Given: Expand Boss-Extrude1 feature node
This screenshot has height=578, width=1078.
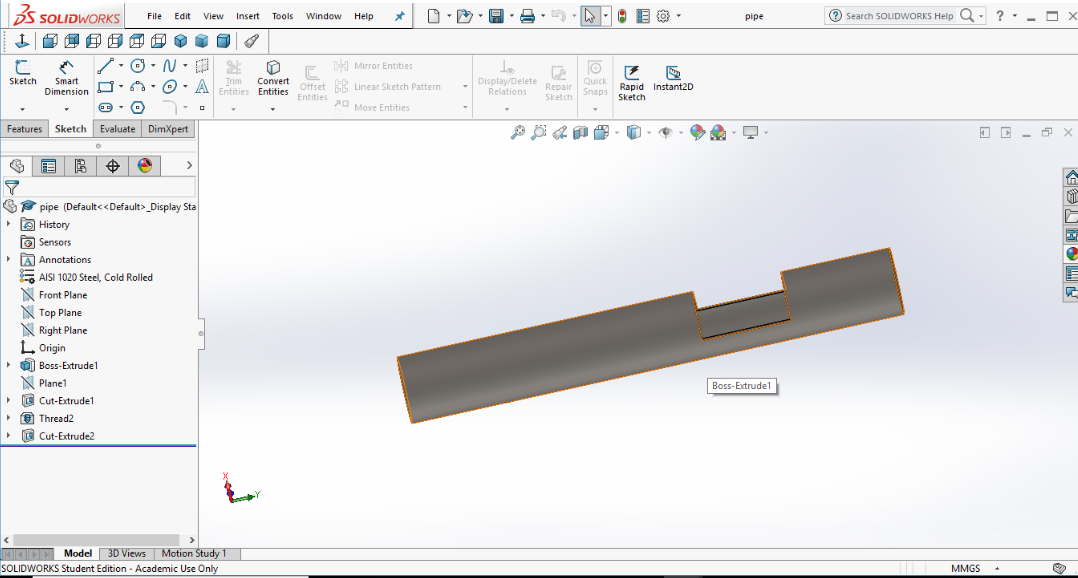Looking at the screenshot, I should pos(8,365).
